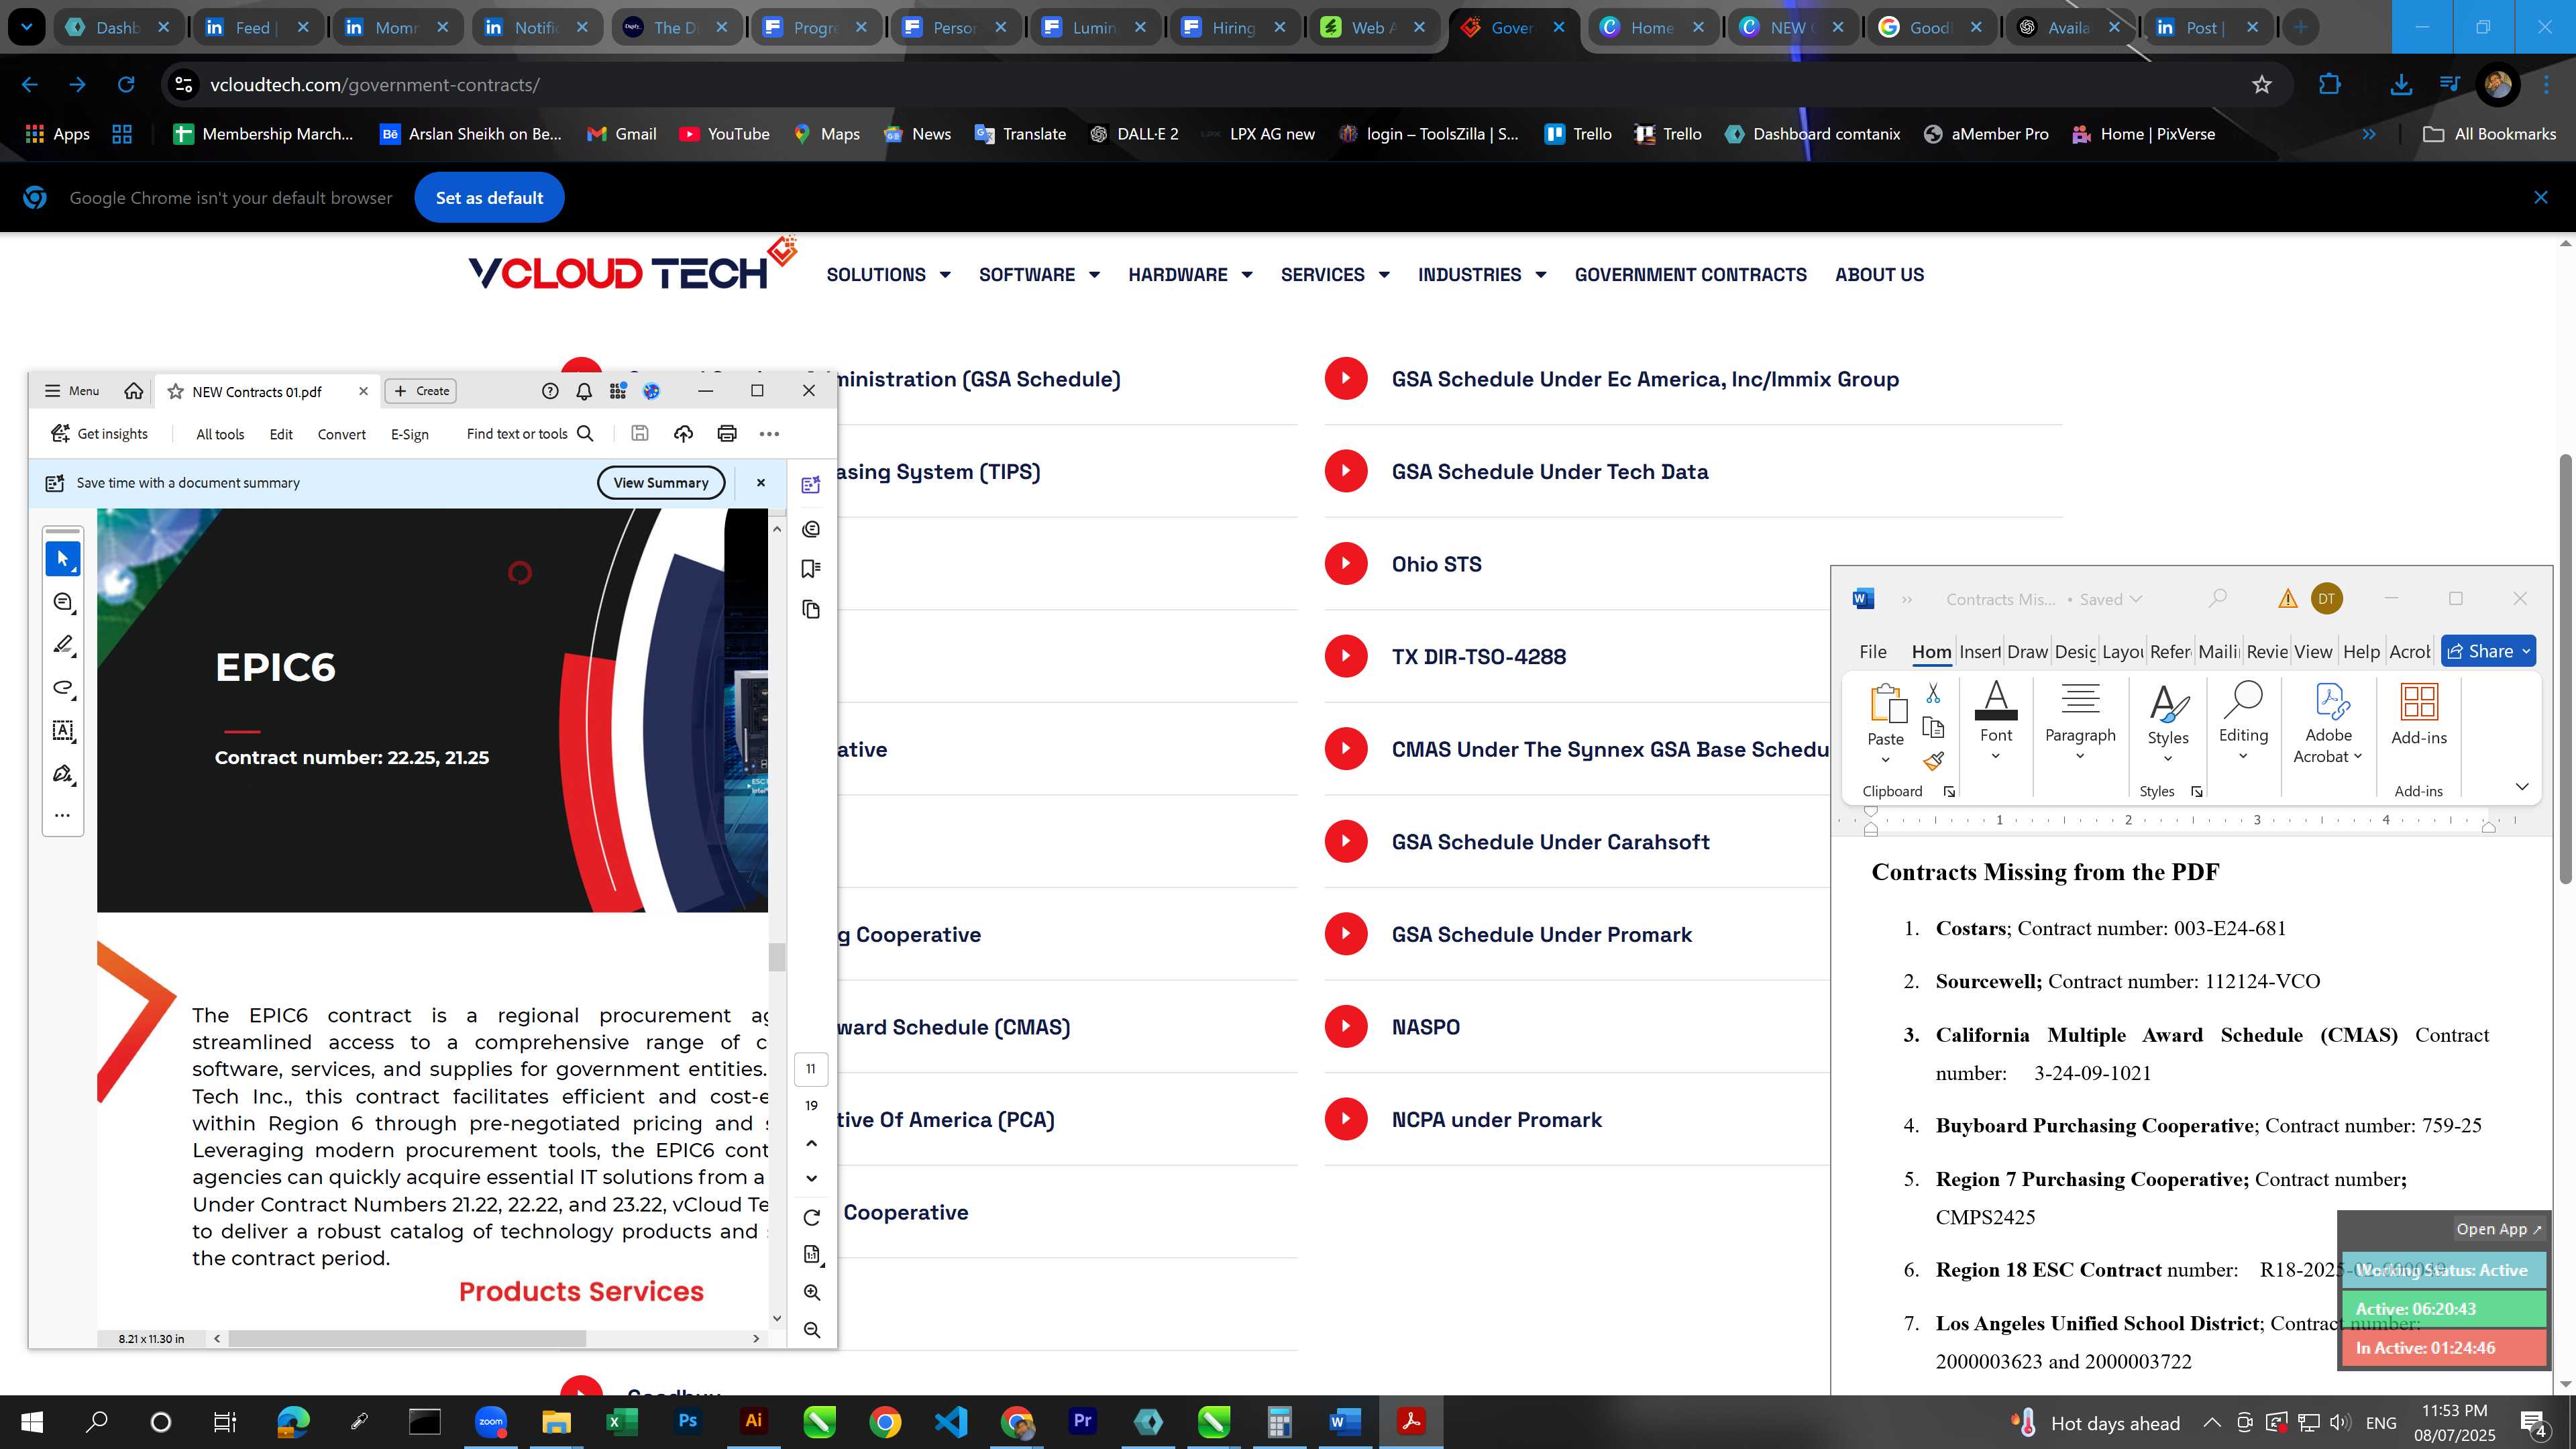This screenshot has height=1449, width=2576.
Task: Open the Word File menu
Action: click(1873, 652)
